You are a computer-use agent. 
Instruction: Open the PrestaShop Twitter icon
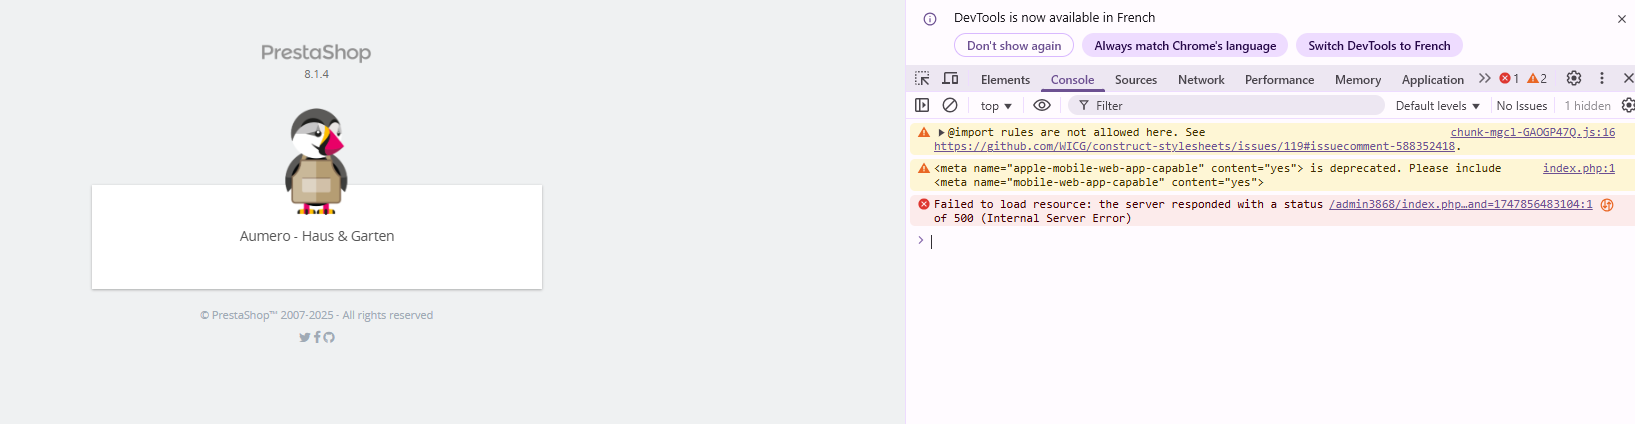click(x=304, y=337)
